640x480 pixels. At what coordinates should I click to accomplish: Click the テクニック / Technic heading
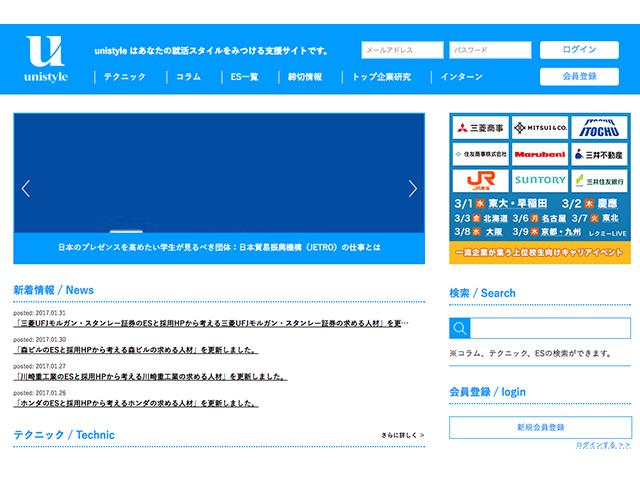click(64, 435)
